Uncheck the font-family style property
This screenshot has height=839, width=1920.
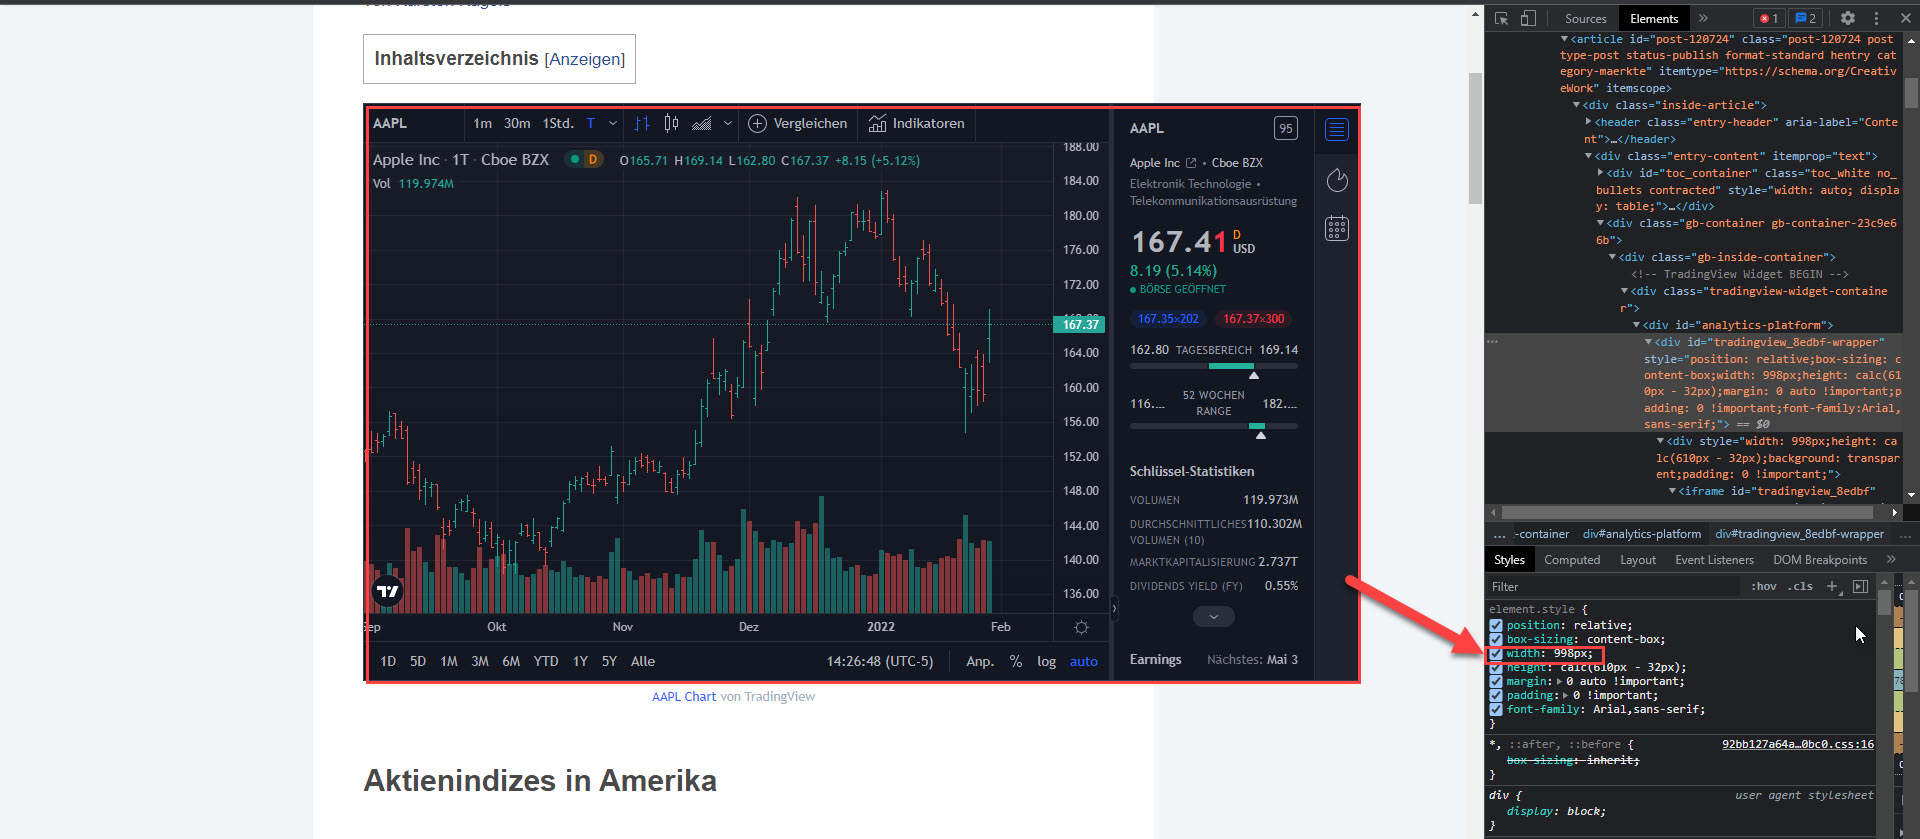(1496, 709)
